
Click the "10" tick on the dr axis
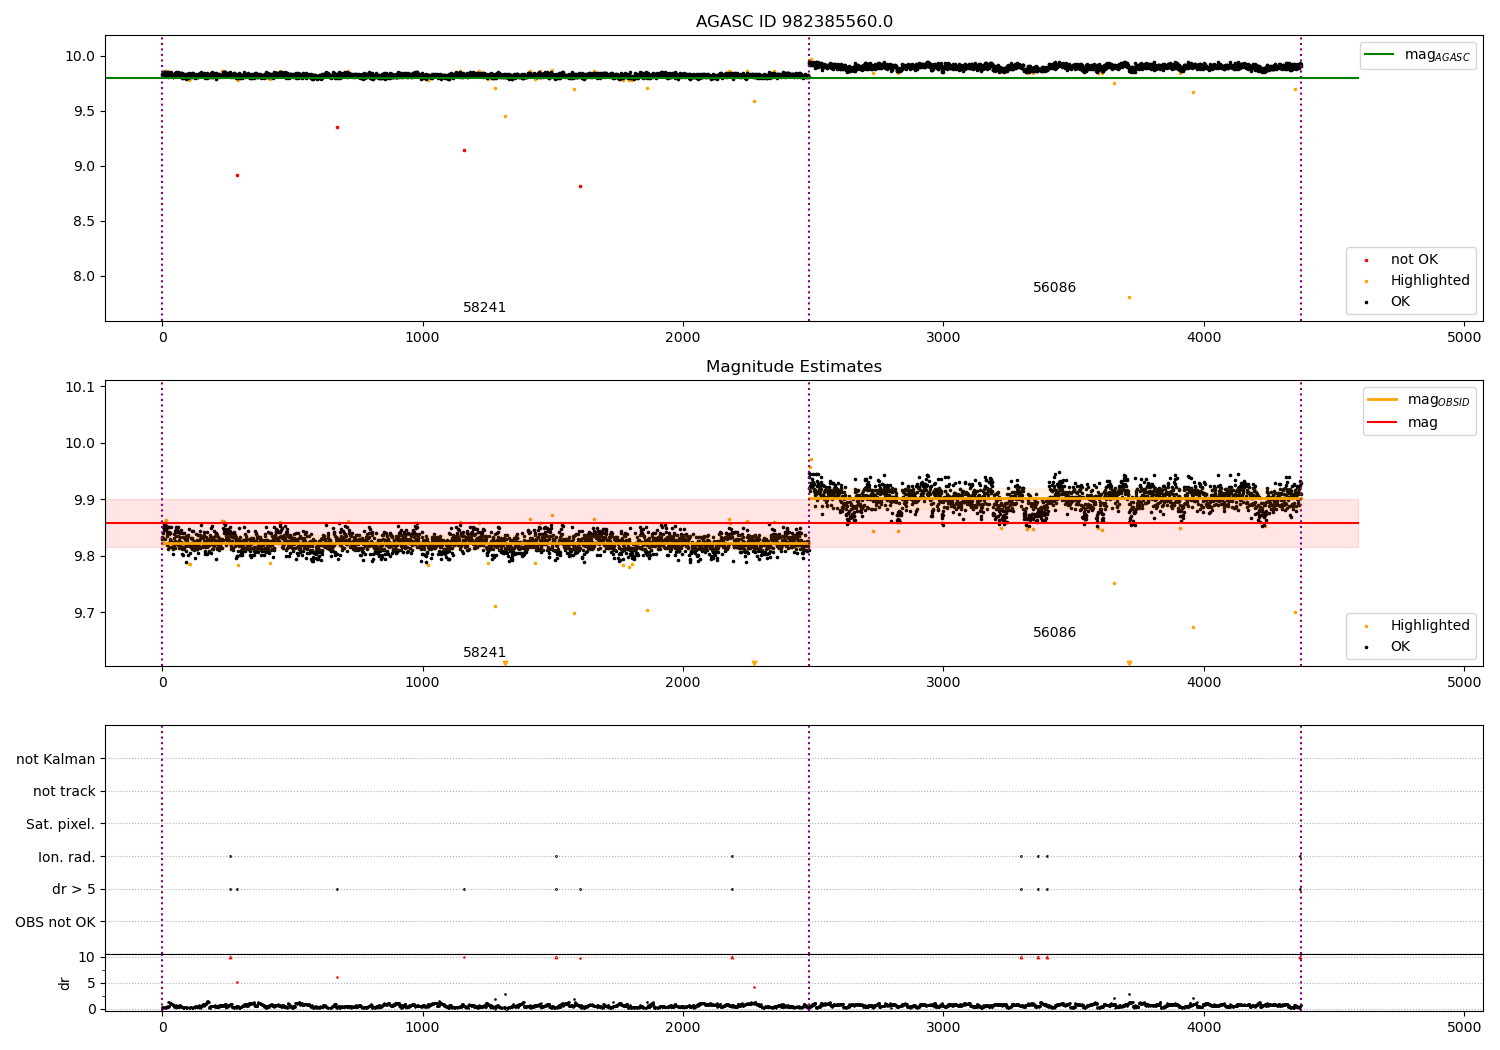point(87,957)
